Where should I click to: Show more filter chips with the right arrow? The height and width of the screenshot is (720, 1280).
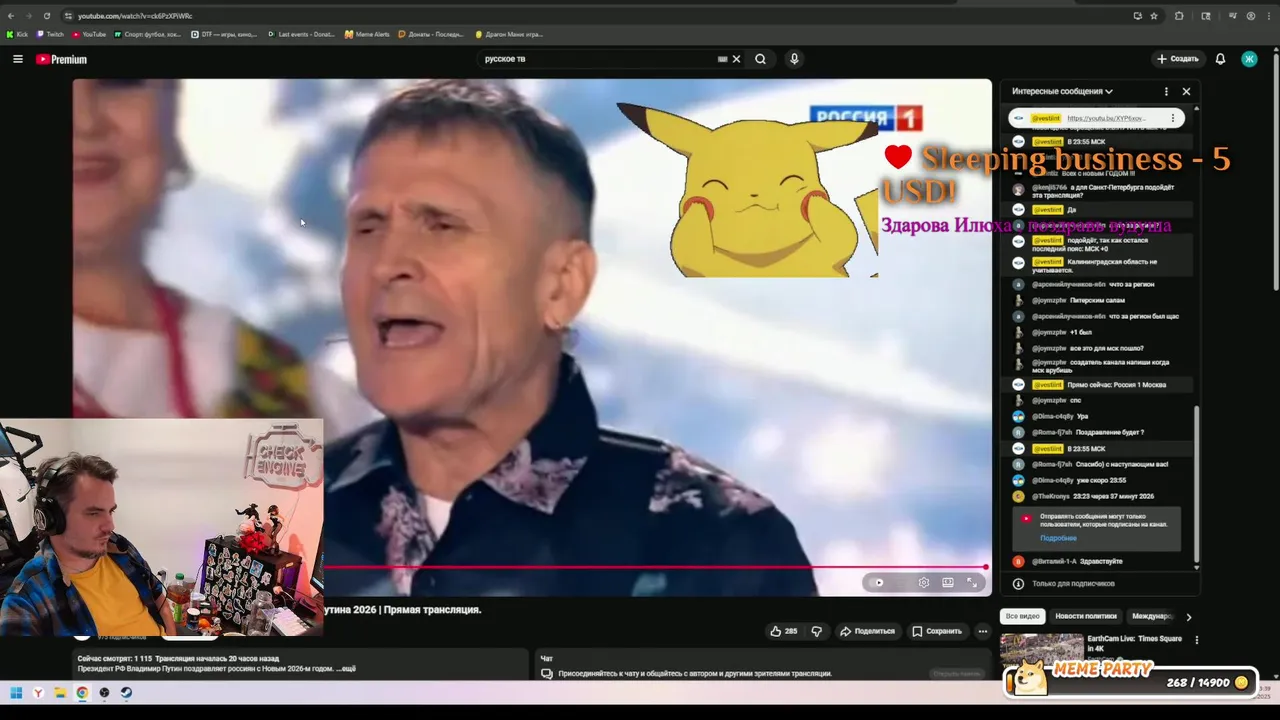click(1188, 617)
